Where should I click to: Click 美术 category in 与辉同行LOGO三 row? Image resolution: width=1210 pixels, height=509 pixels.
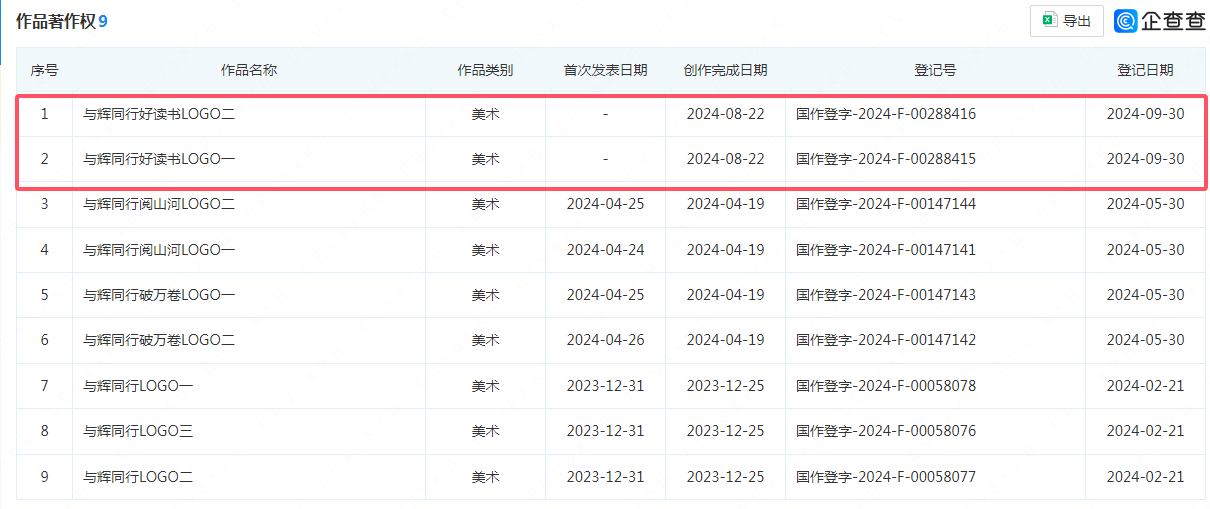coord(485,431)
